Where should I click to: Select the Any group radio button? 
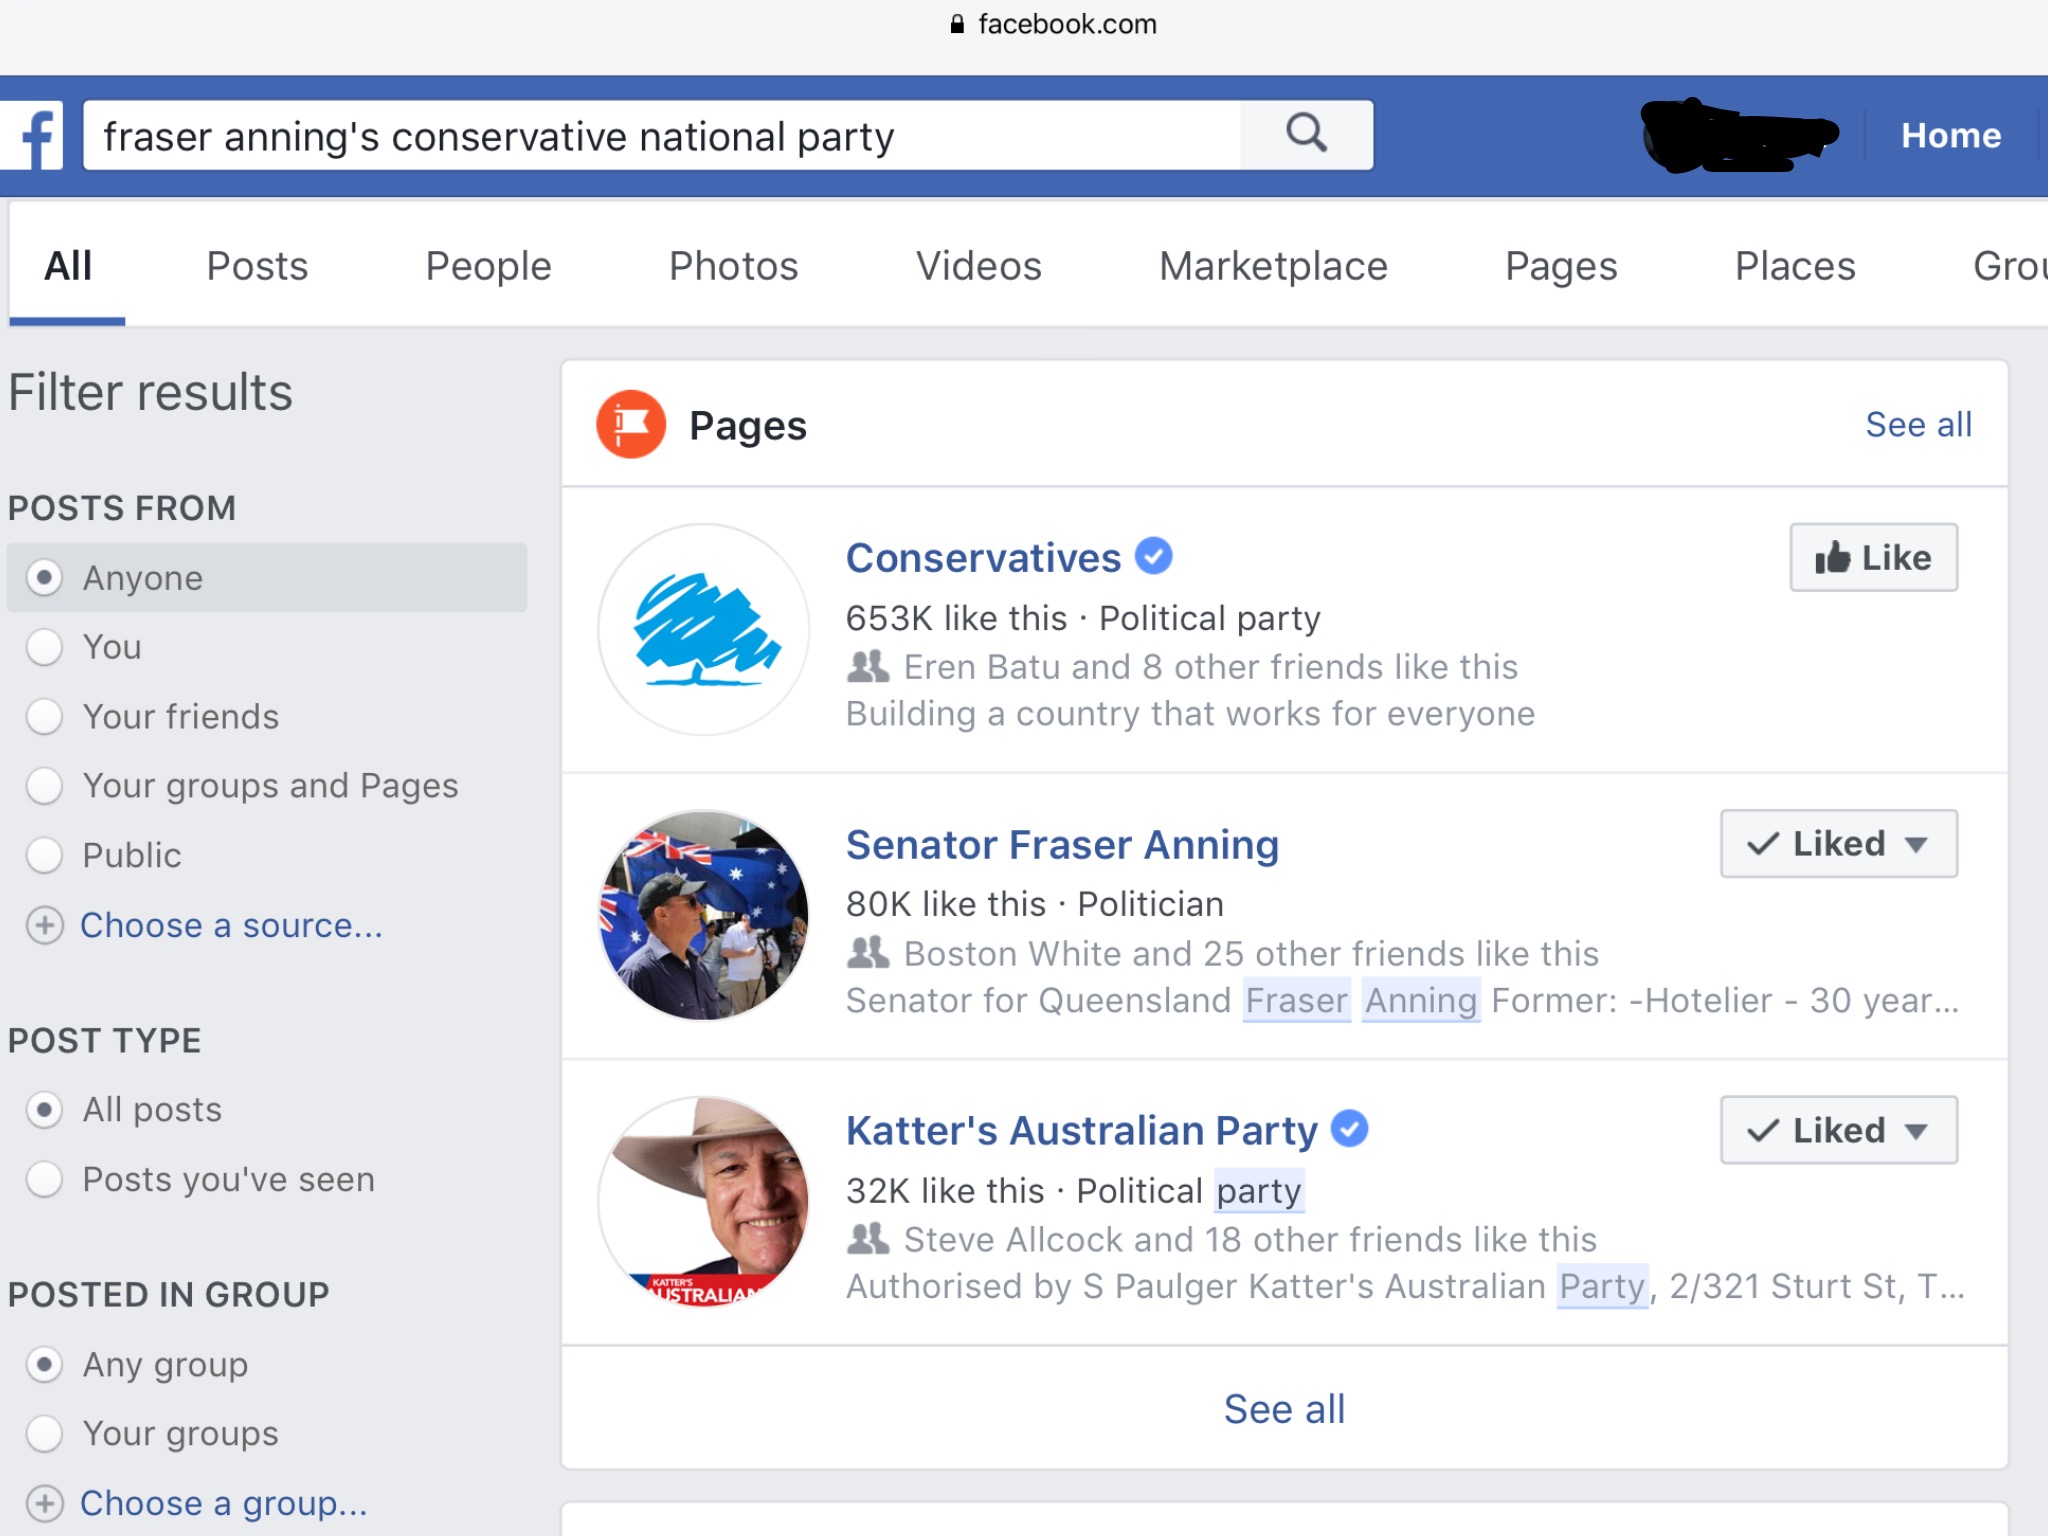tap(44, 1364)
